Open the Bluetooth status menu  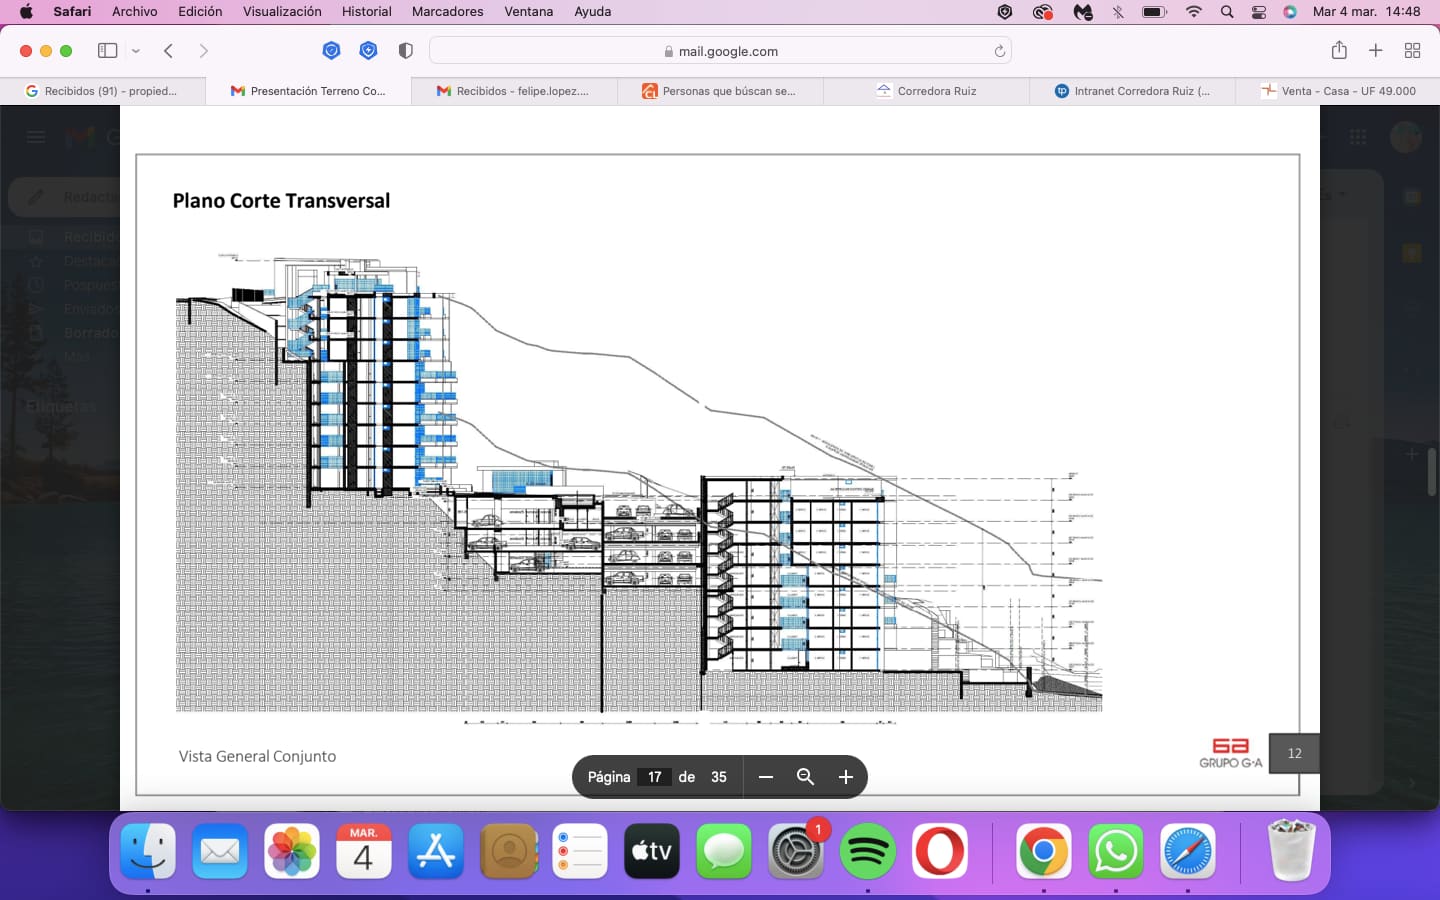(1118, 12)
